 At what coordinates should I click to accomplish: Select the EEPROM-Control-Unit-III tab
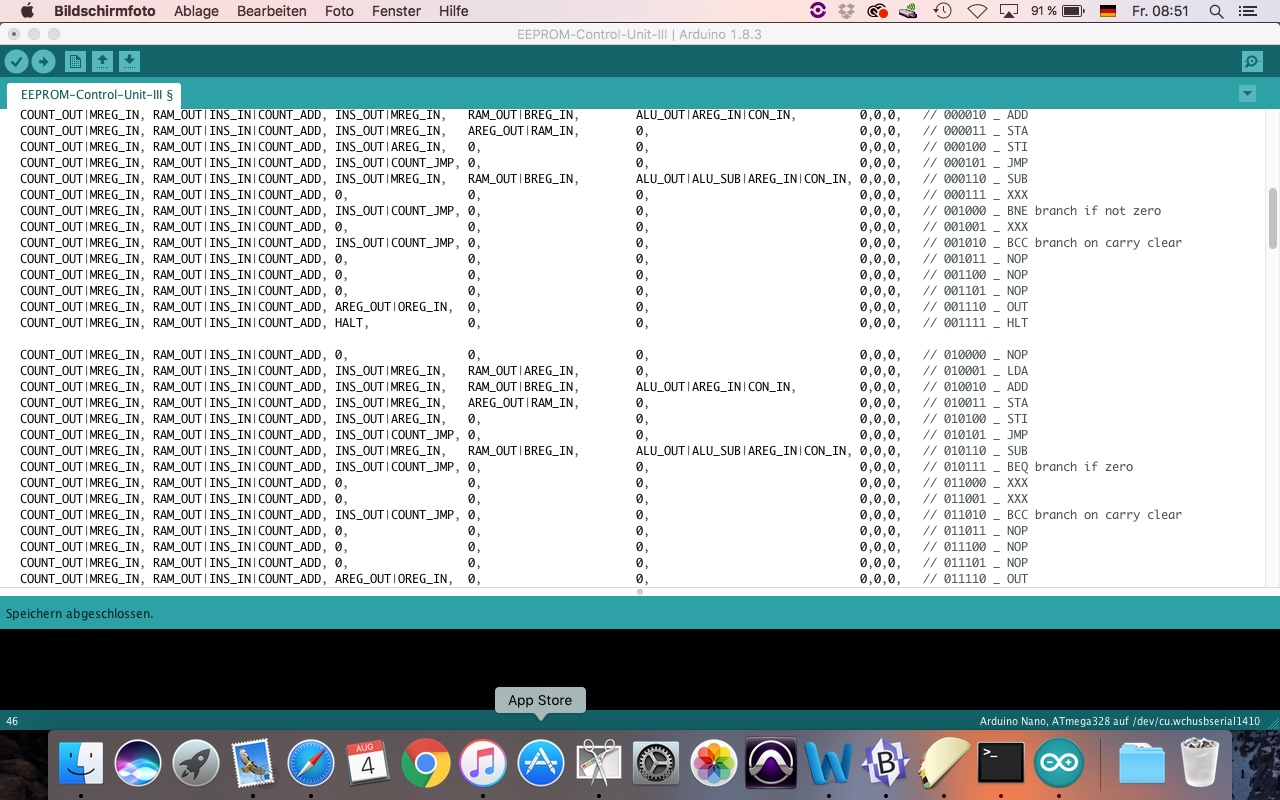click(x=96, y=95)
